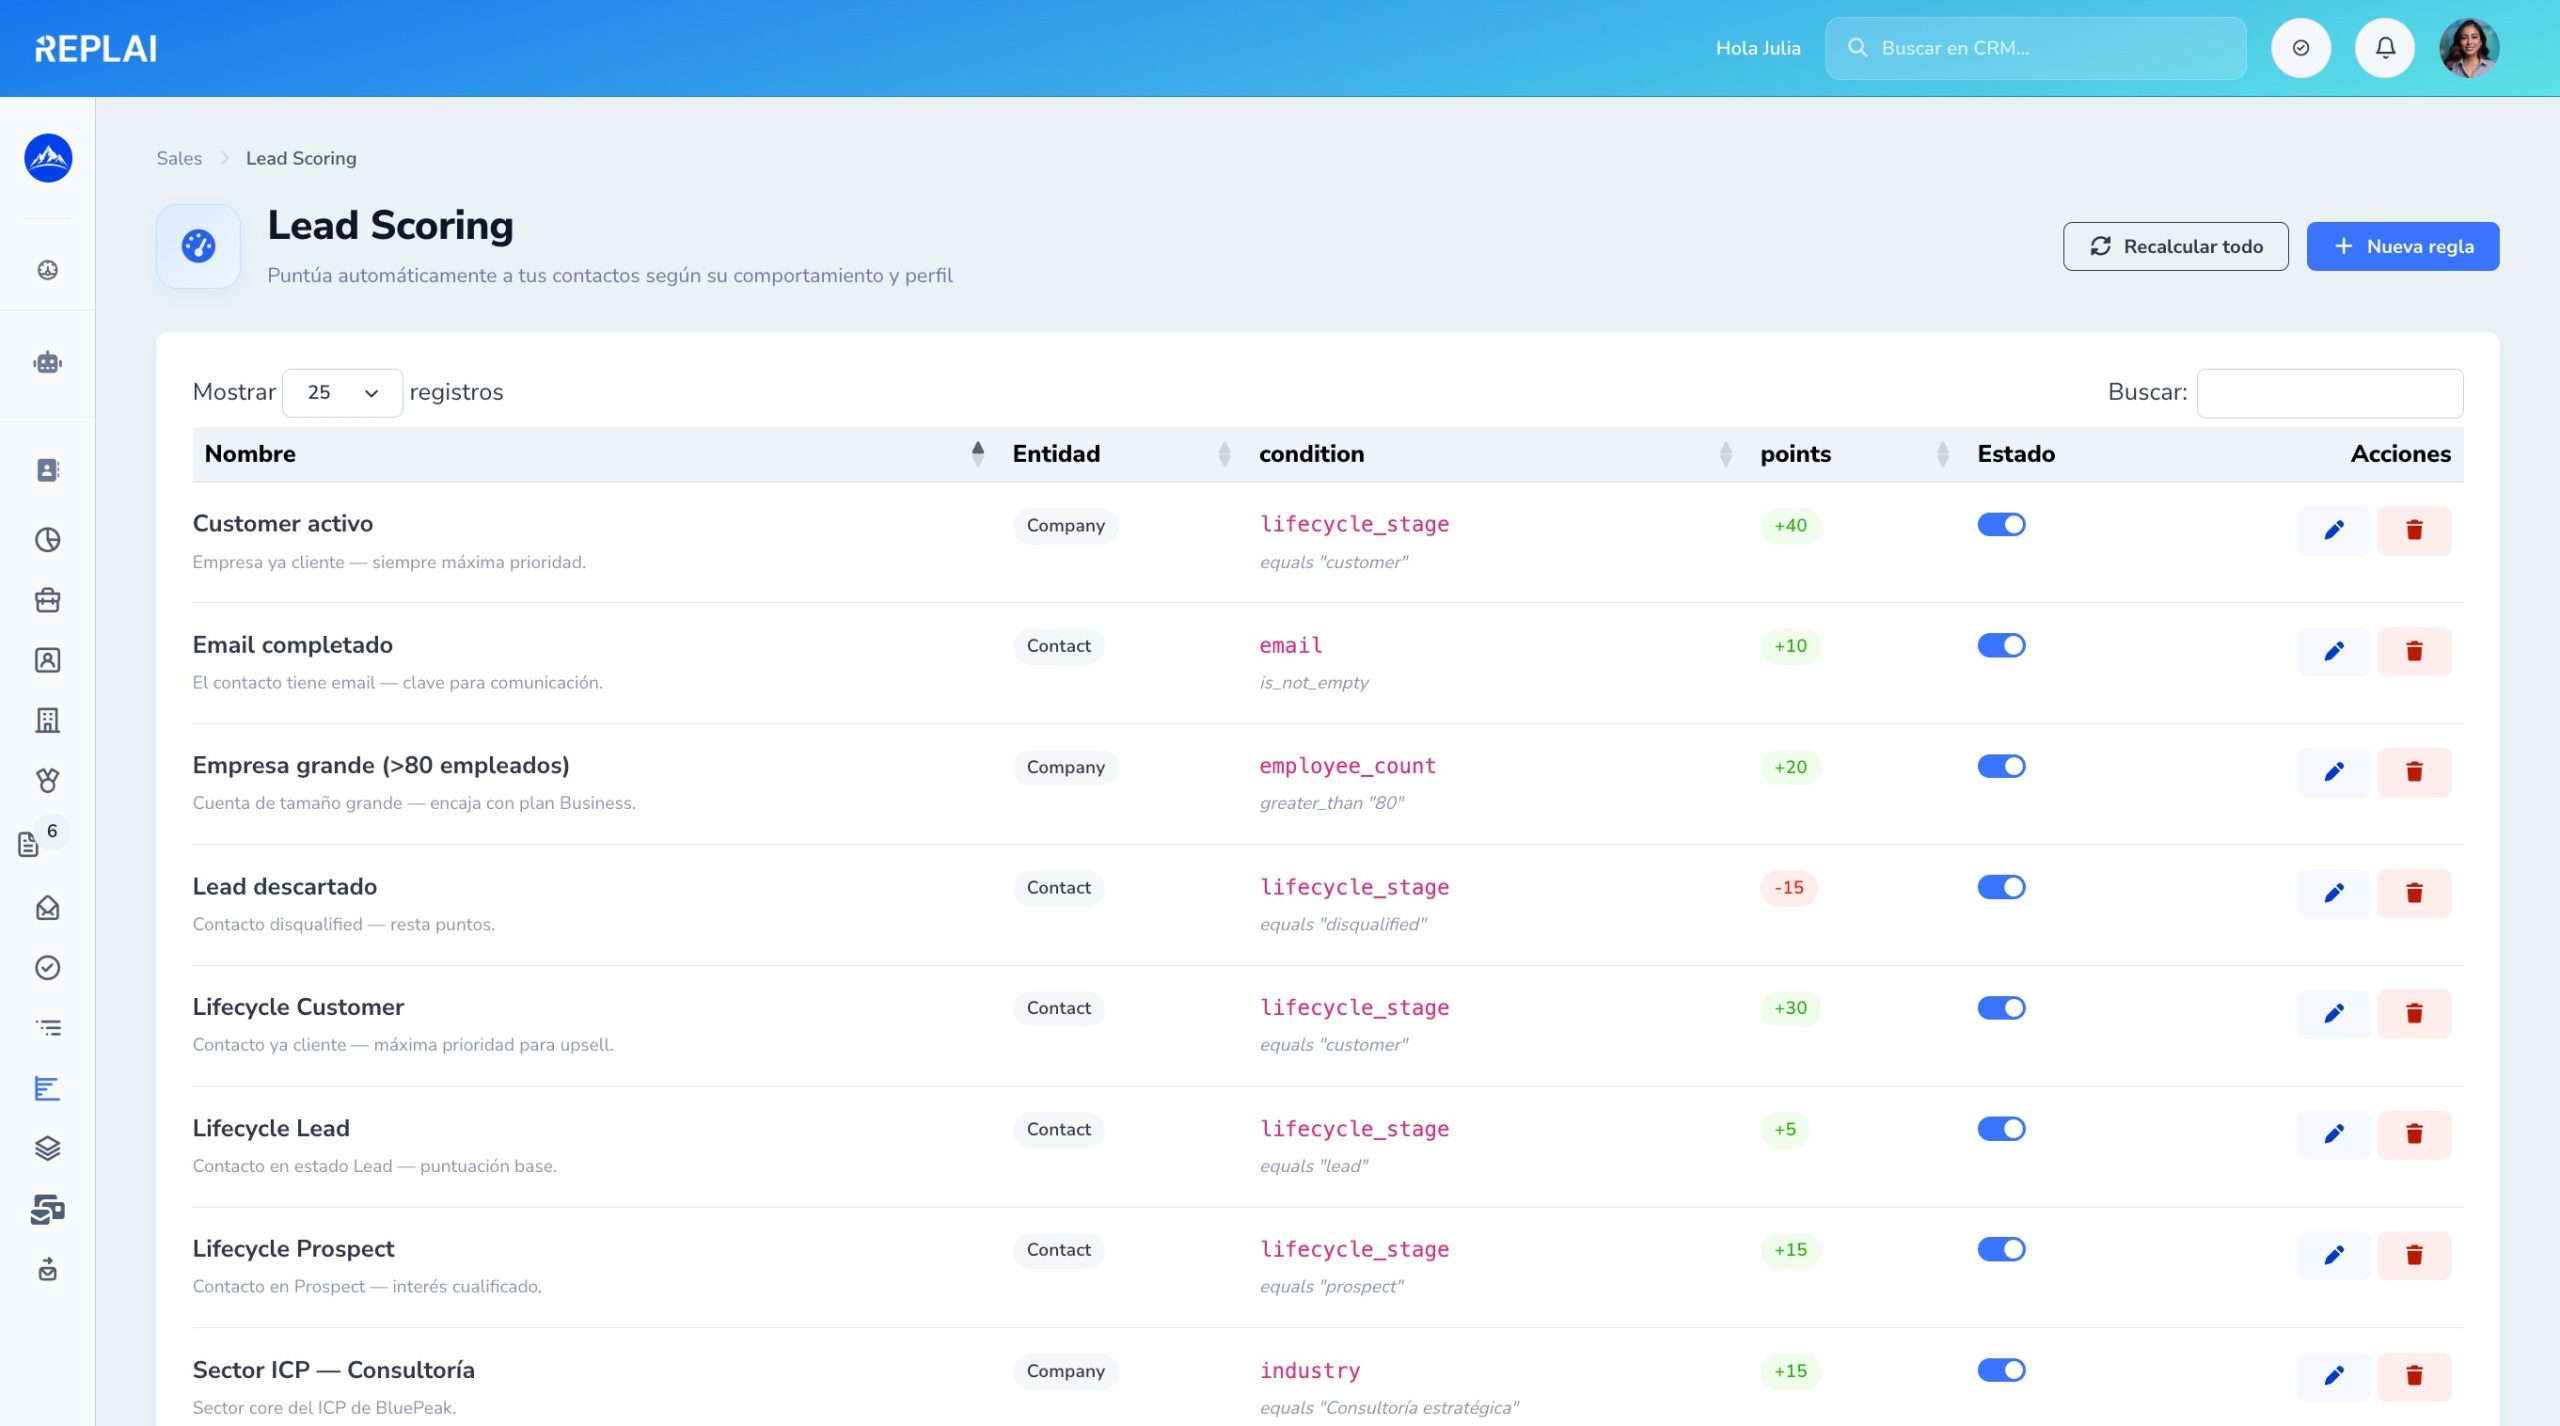
Task: Sort table by Entidad column
Action: coord(1122,454)
